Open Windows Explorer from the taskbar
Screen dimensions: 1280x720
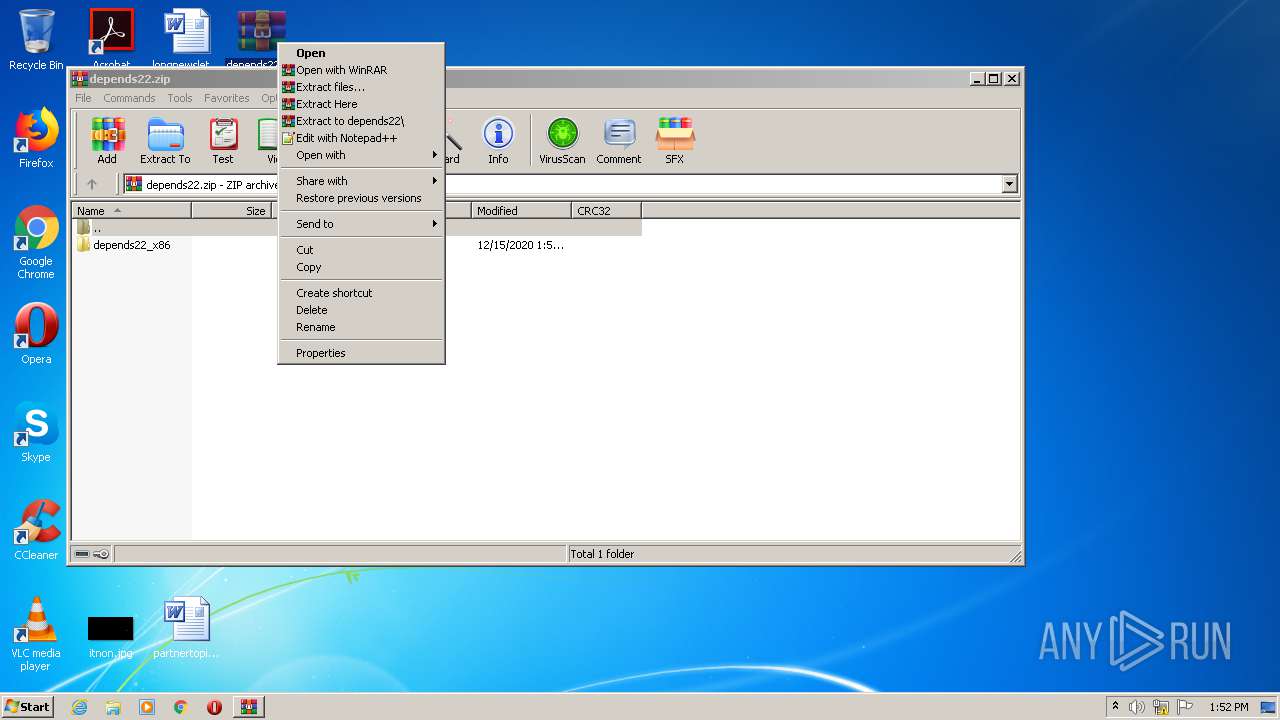[x=113, y=707]
